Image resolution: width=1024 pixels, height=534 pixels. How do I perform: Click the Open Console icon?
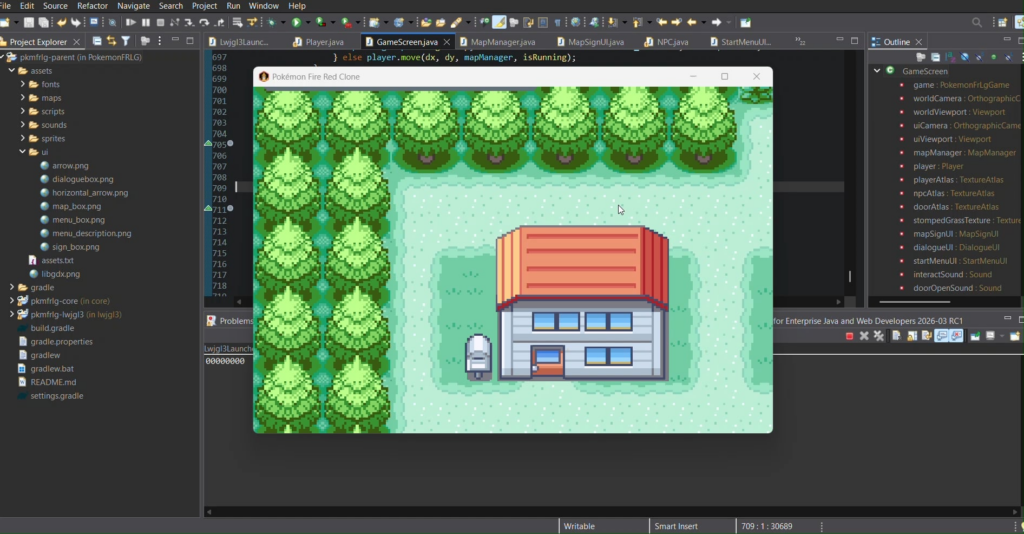pos(1014,336)
